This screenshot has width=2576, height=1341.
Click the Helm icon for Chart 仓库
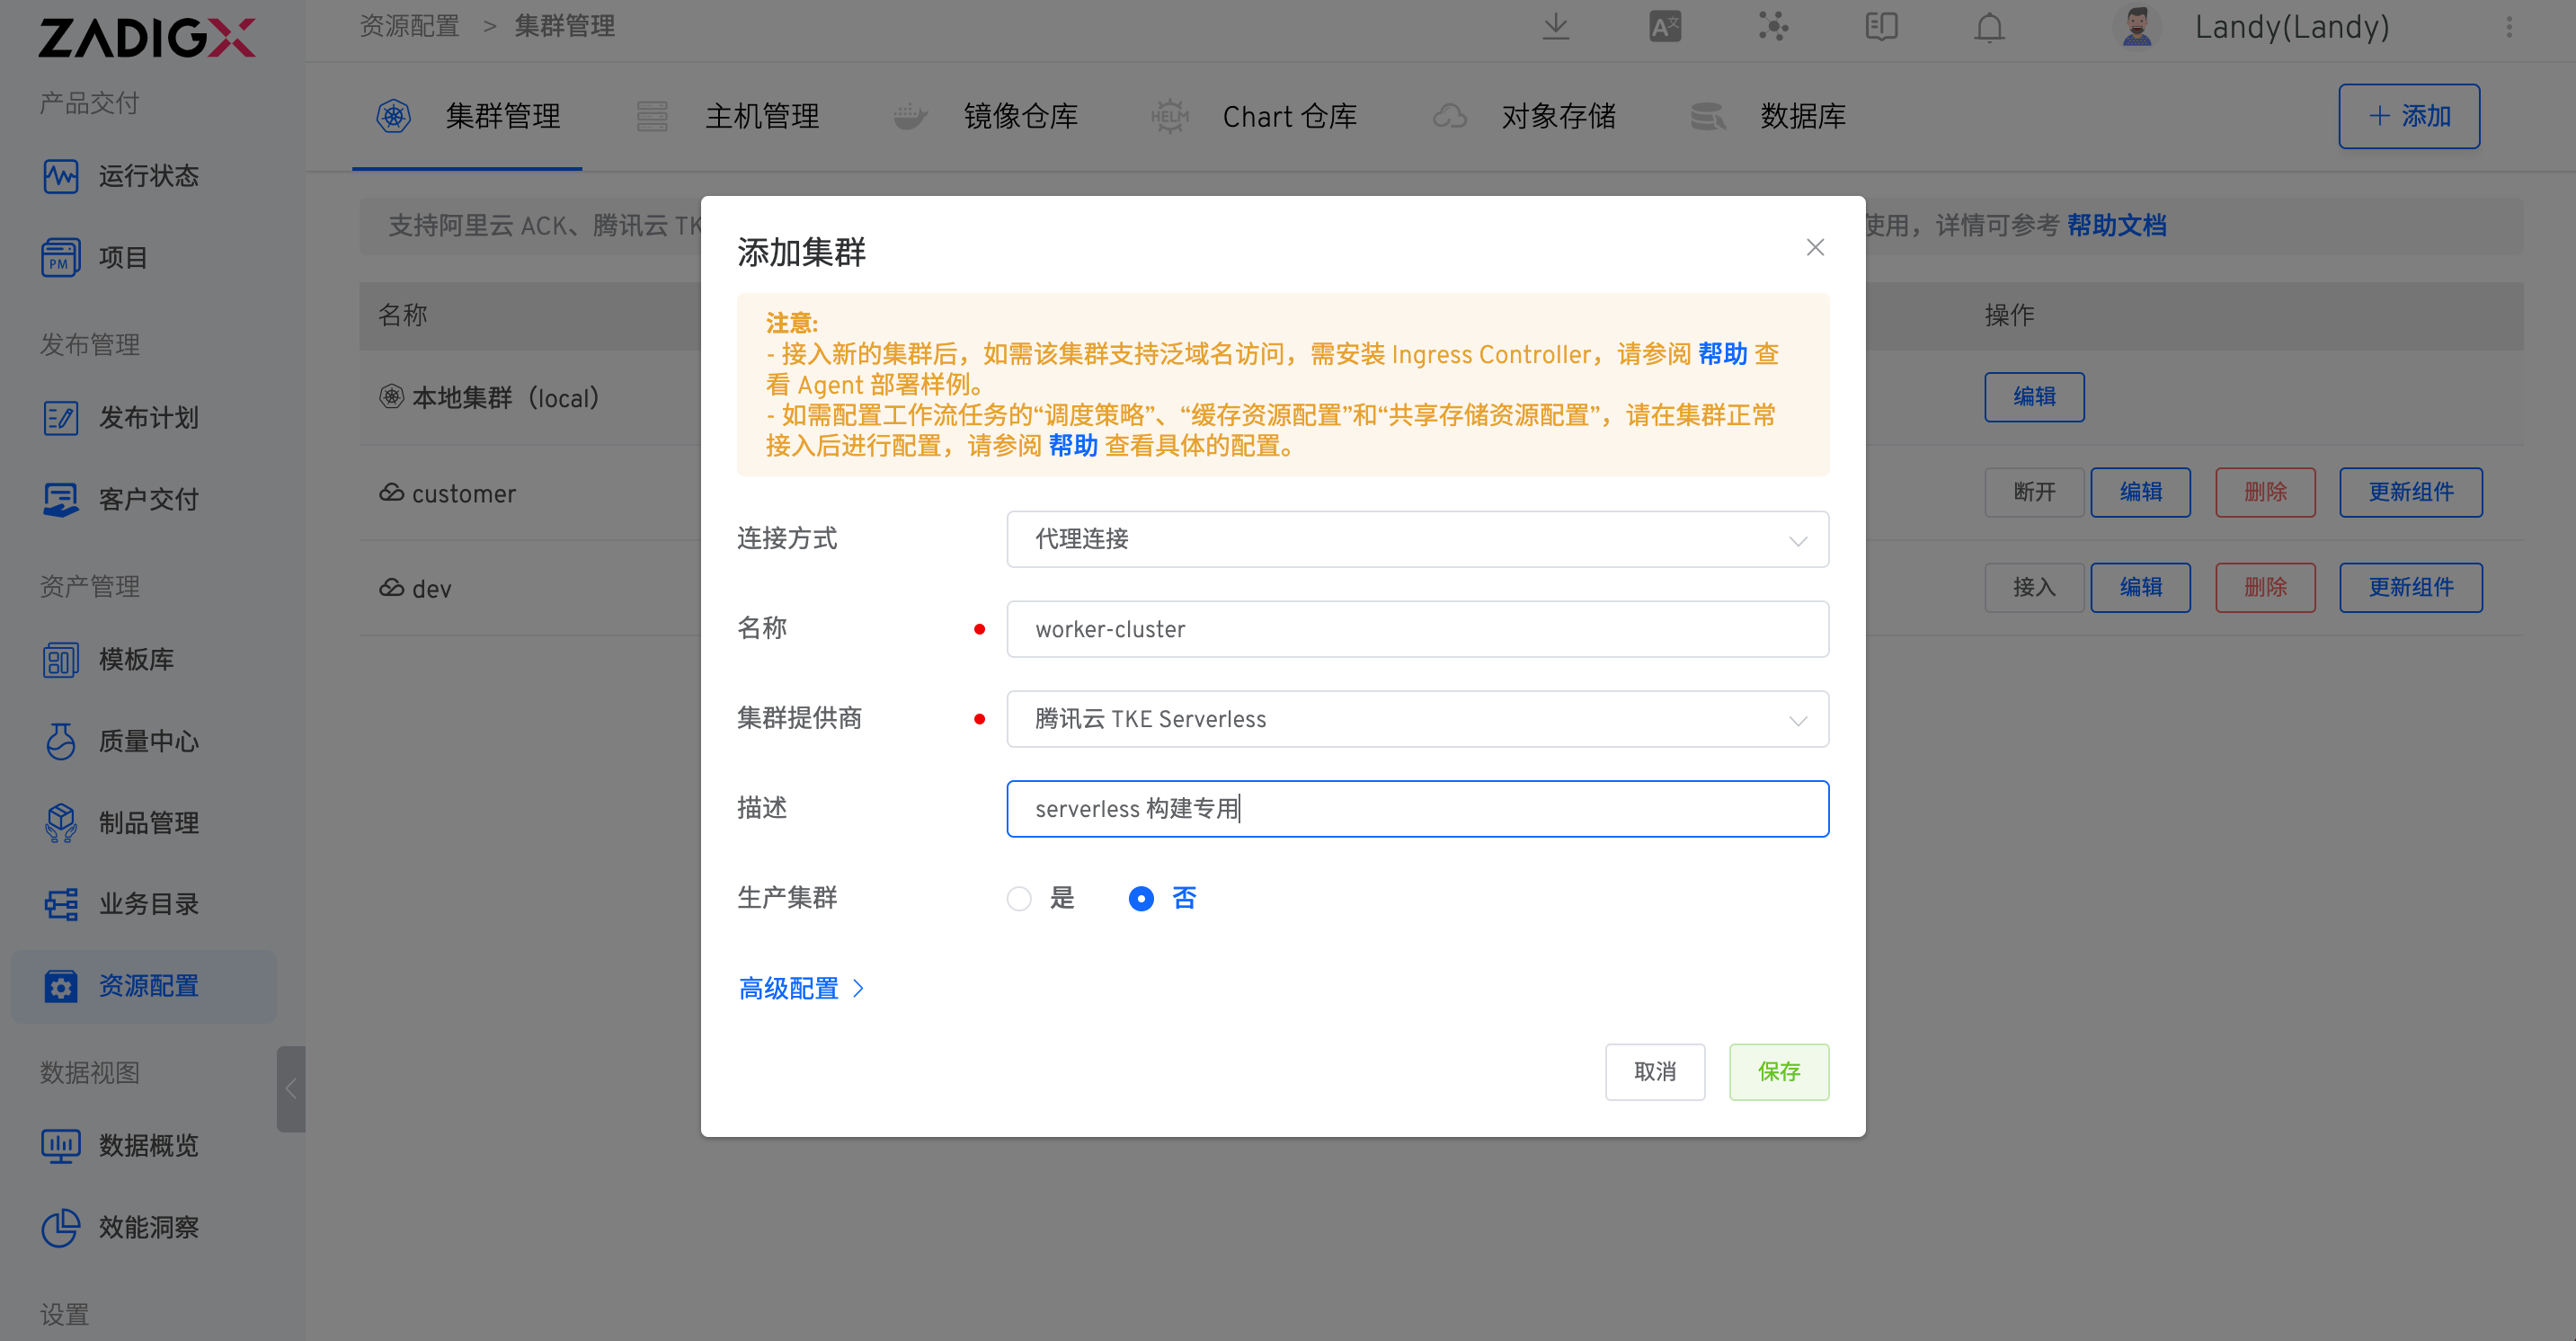[x=1169, y=116]
